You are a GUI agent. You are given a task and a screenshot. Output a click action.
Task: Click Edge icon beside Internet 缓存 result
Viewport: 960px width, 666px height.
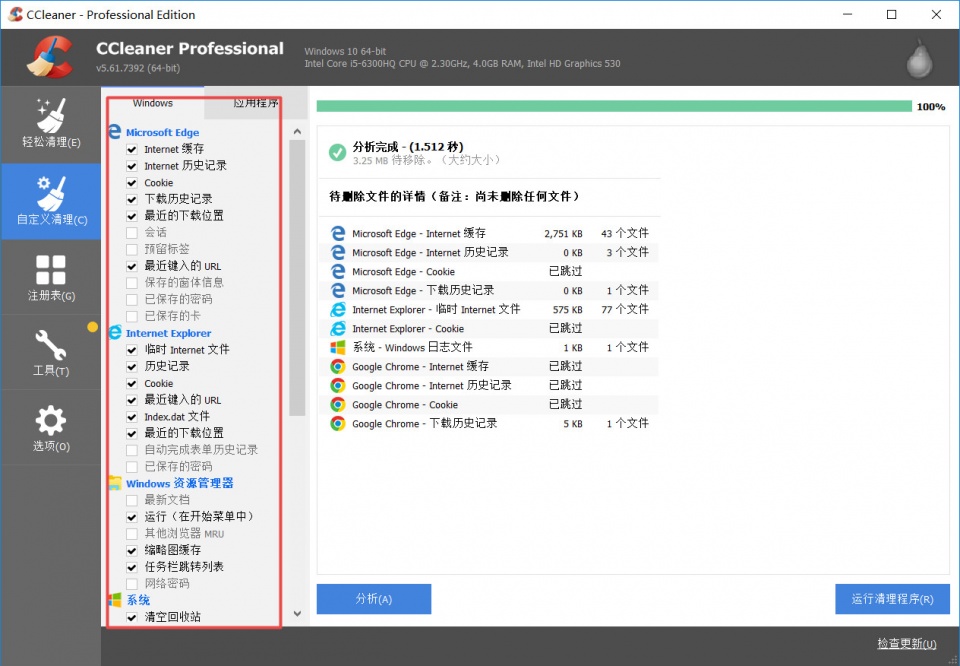coord(337,233)
